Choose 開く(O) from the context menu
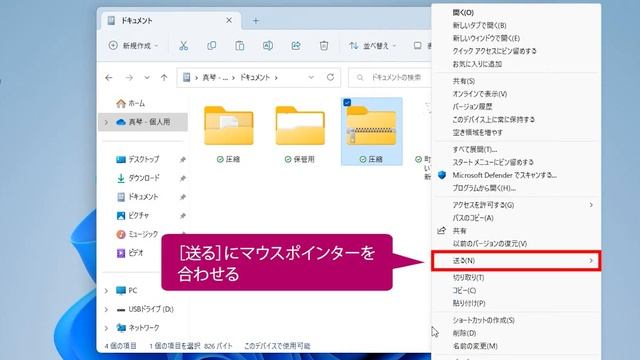This screenshot has width=640, height=360. pyautogui.click(x=463, y=13)
